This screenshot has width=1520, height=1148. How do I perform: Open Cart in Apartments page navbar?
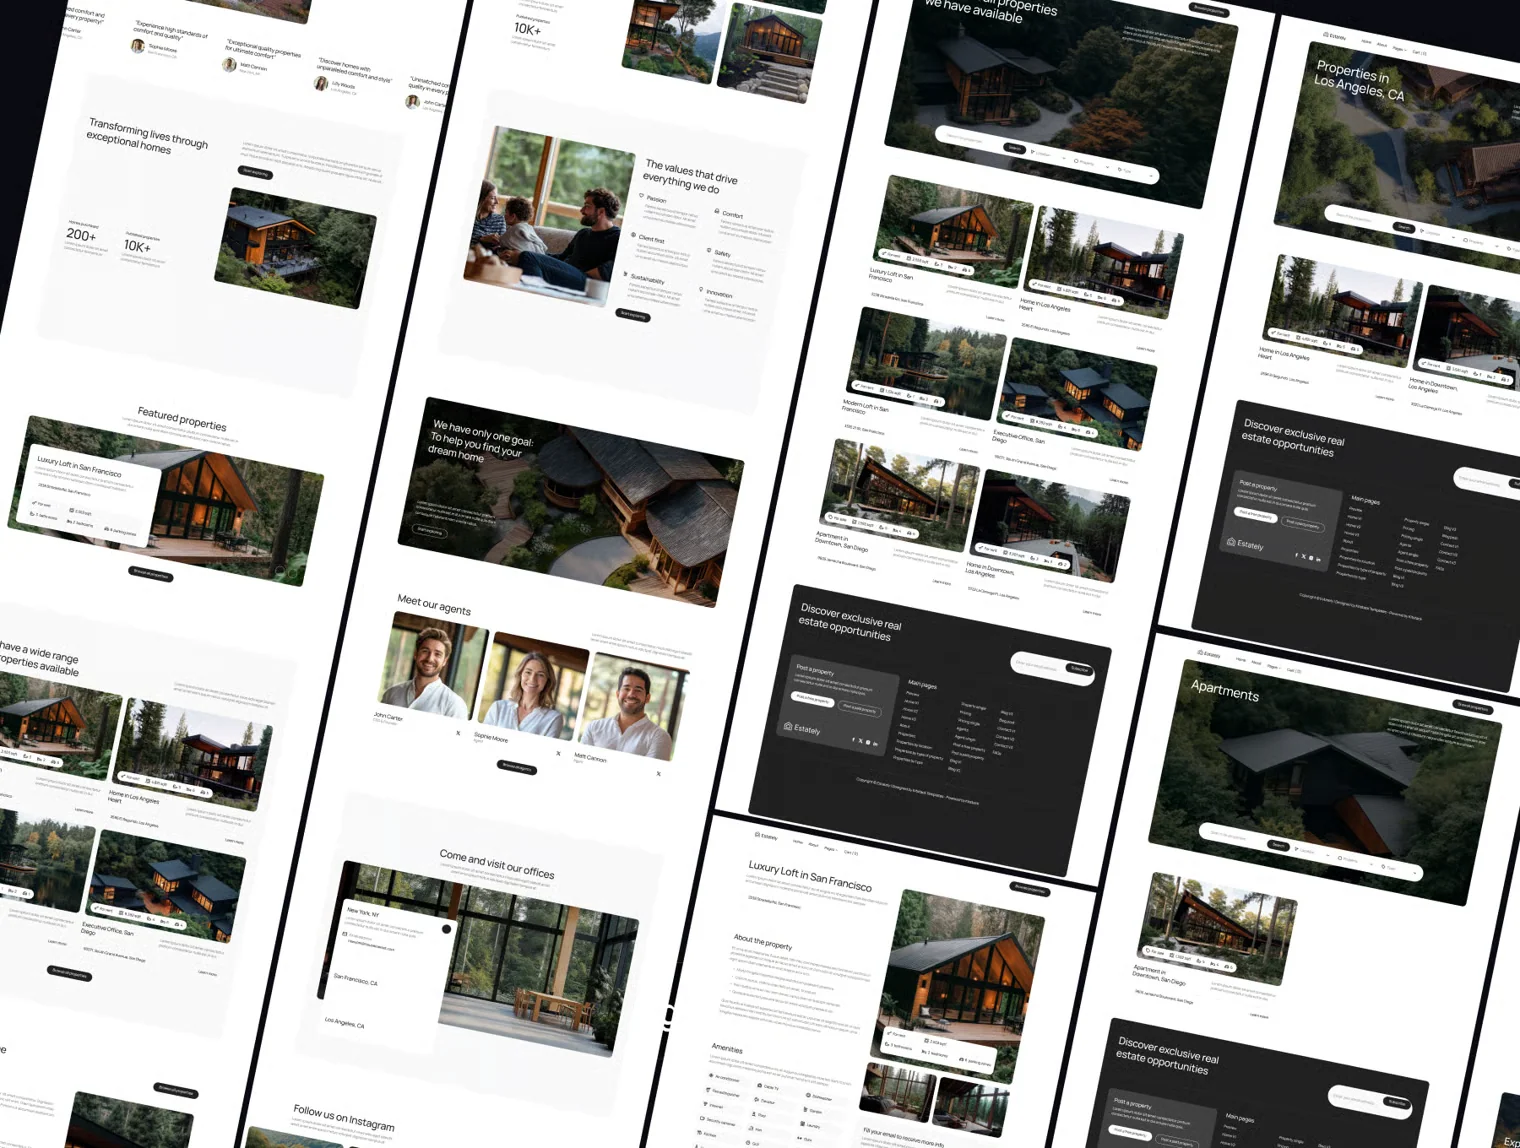click(x=1294, y=670)
